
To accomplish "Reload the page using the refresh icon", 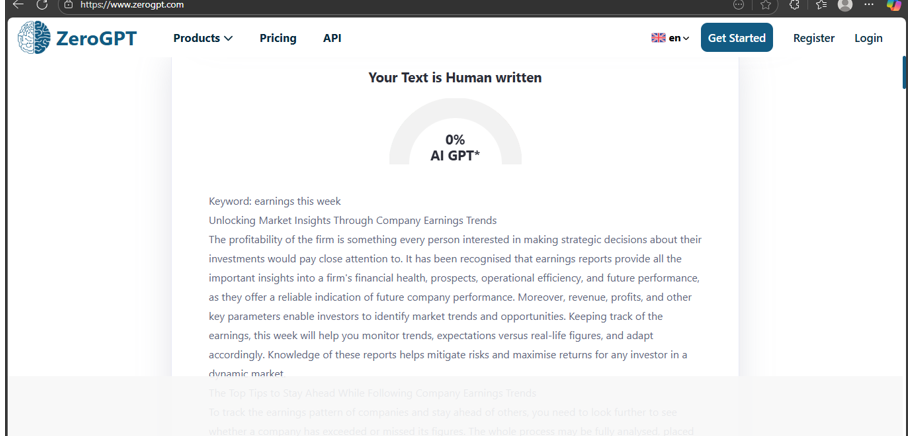I will [x=41, y=5].
